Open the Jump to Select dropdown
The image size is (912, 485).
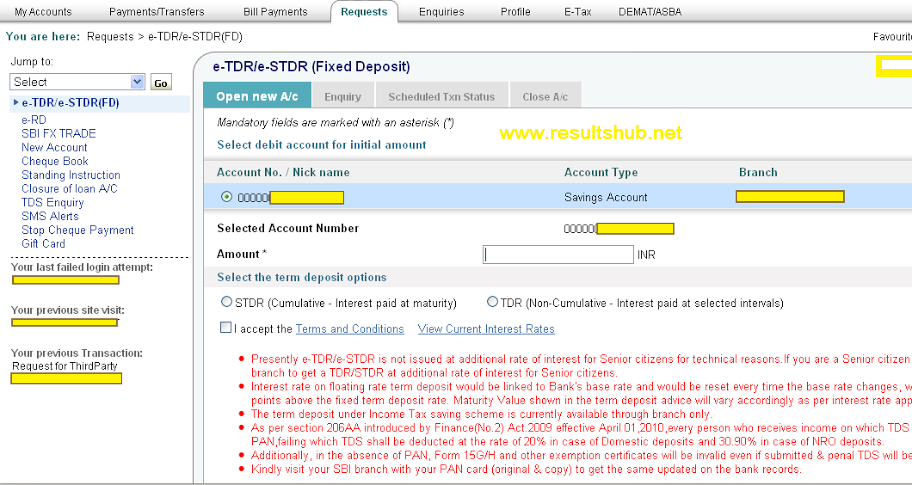(x=77, y=82)
